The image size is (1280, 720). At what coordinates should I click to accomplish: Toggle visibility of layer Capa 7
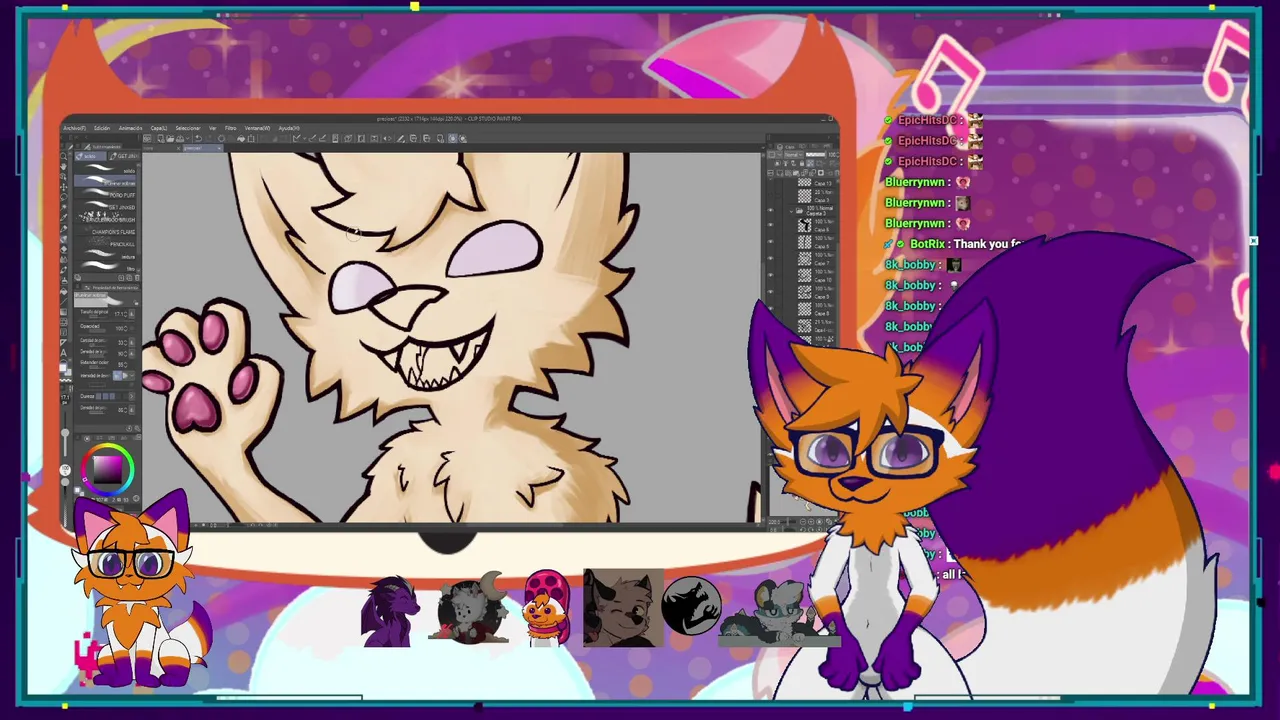[x=771, y=258]
